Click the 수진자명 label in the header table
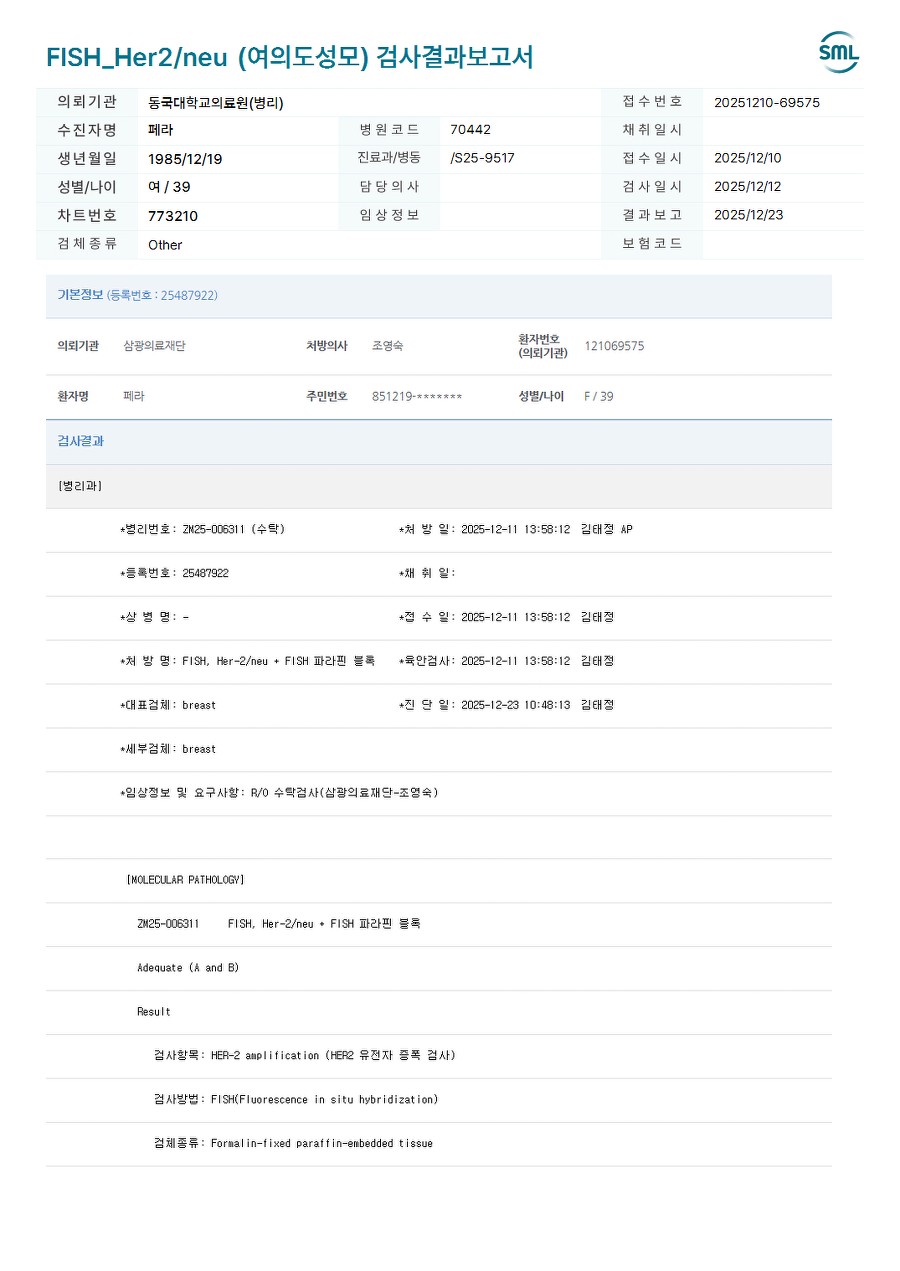 pos(87,130)
